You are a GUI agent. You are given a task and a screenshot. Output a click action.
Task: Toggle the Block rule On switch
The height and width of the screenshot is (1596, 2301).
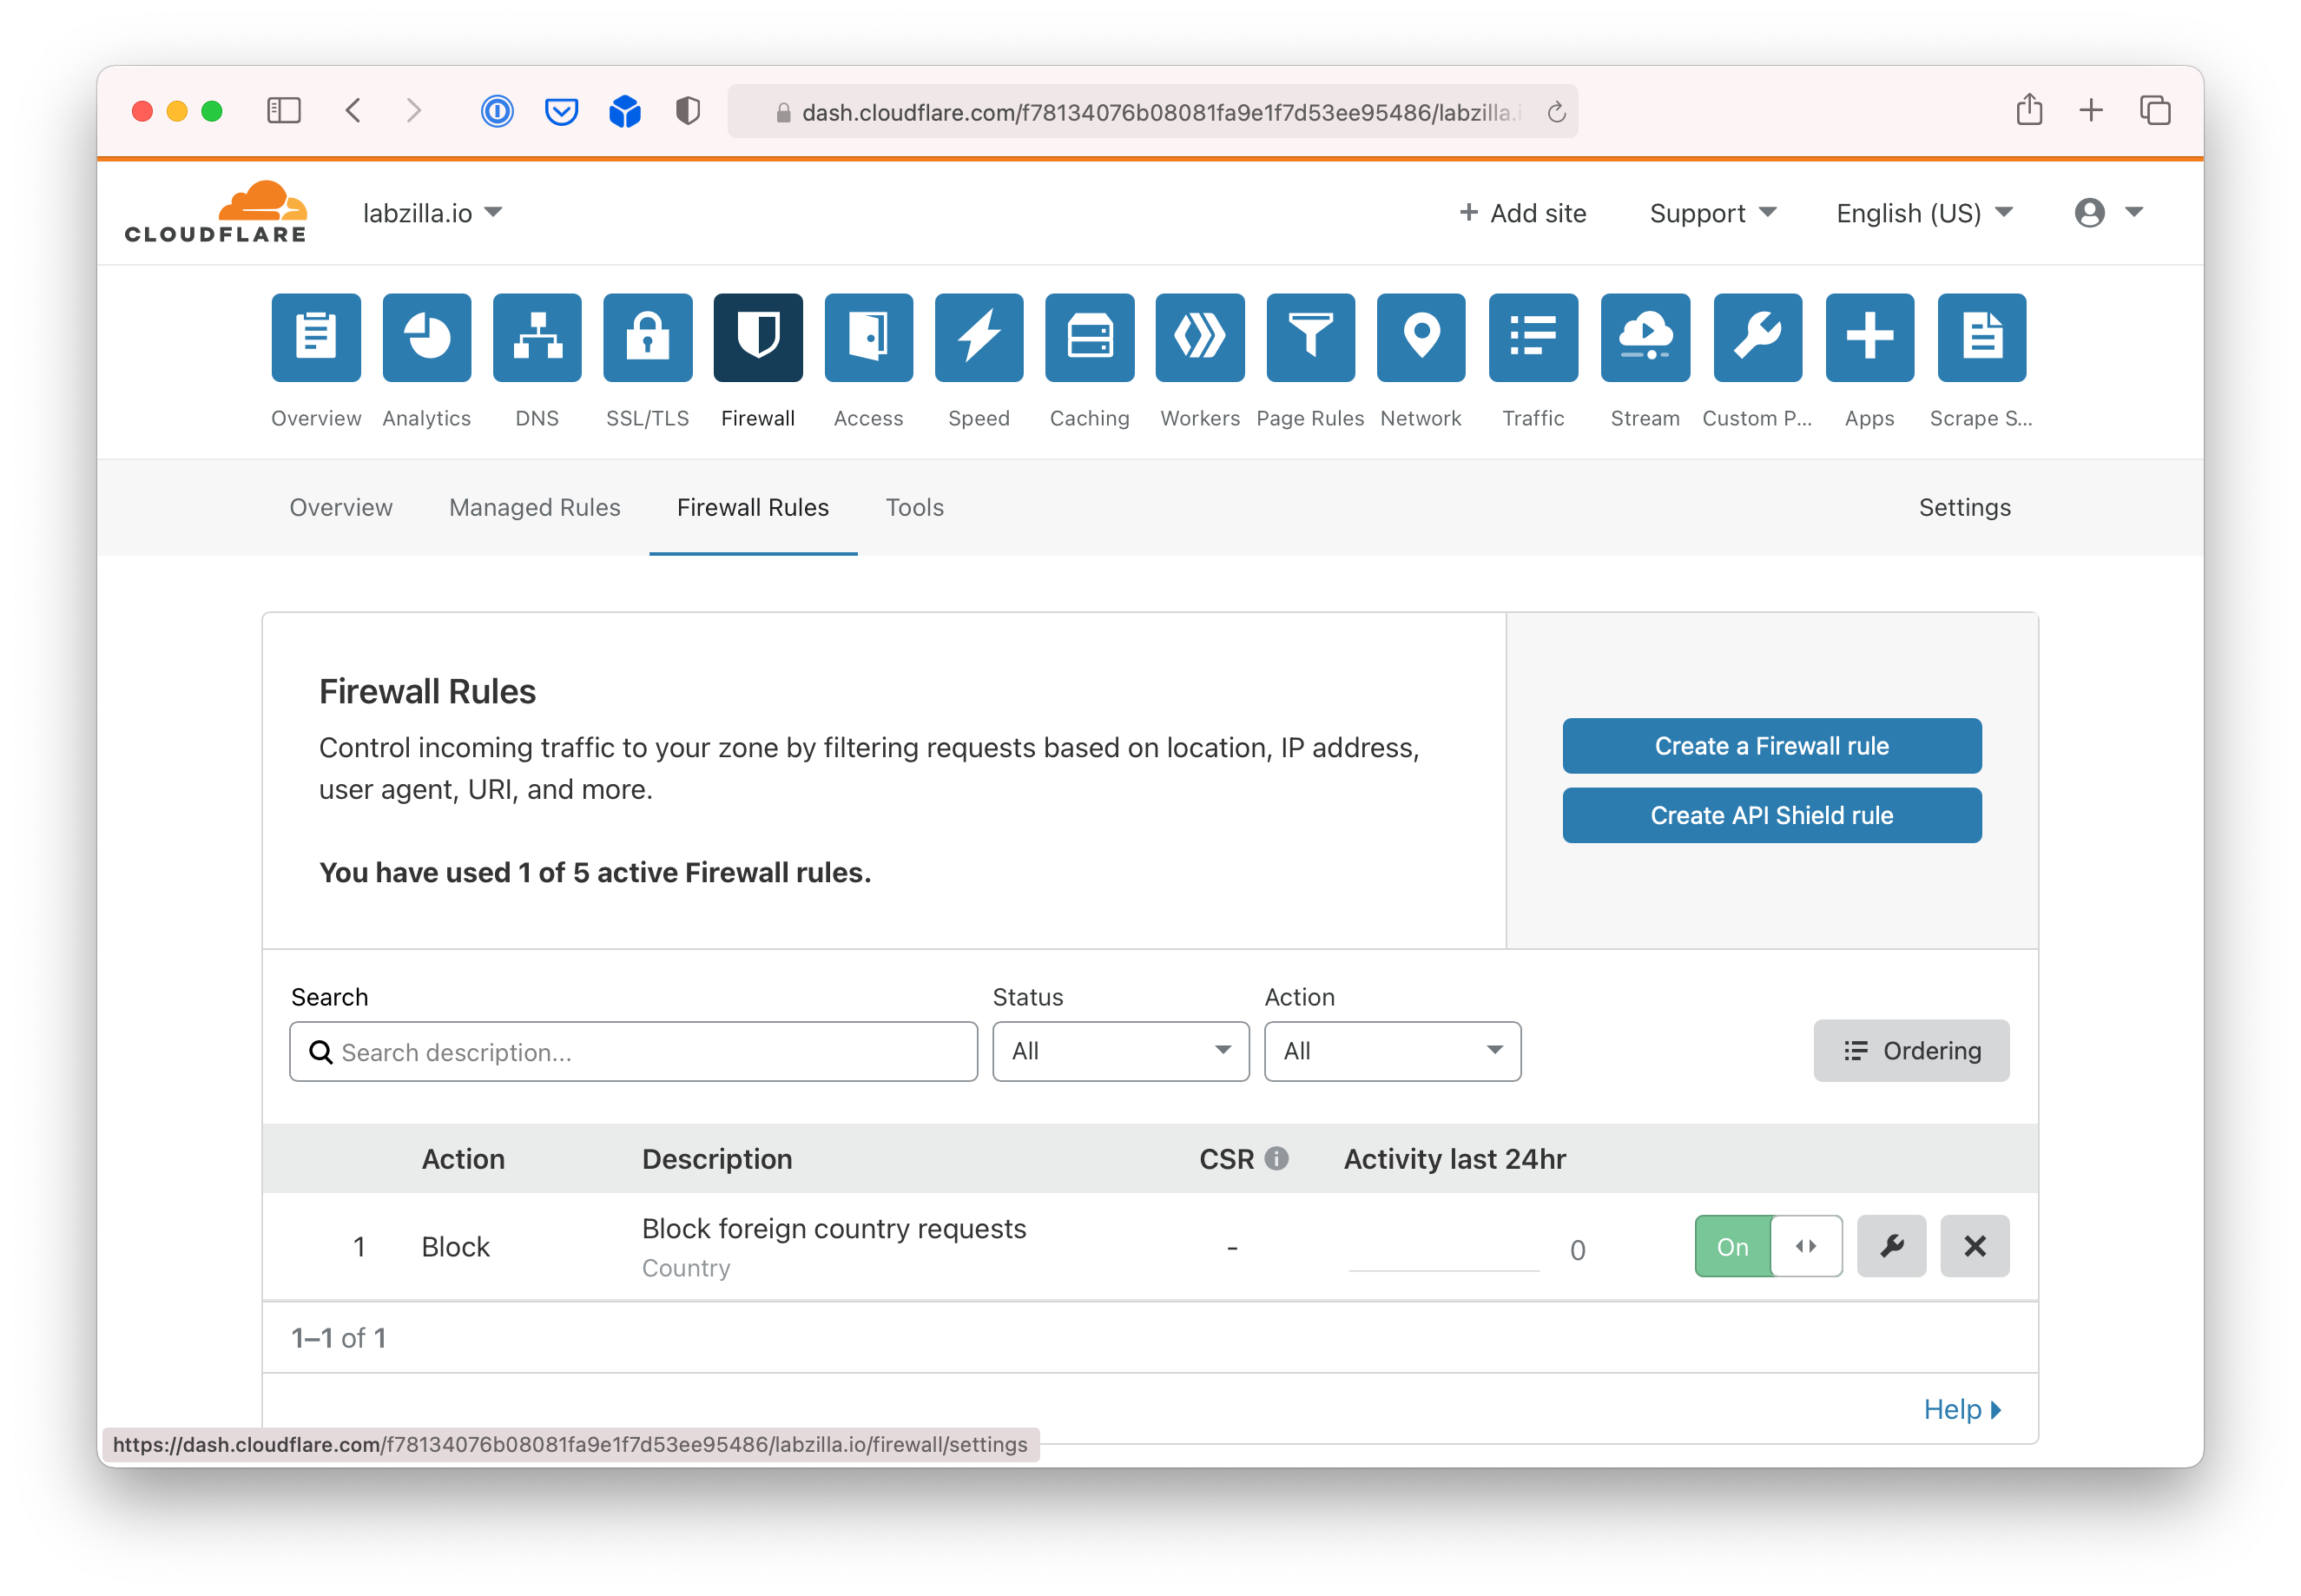(1767, 1246)
